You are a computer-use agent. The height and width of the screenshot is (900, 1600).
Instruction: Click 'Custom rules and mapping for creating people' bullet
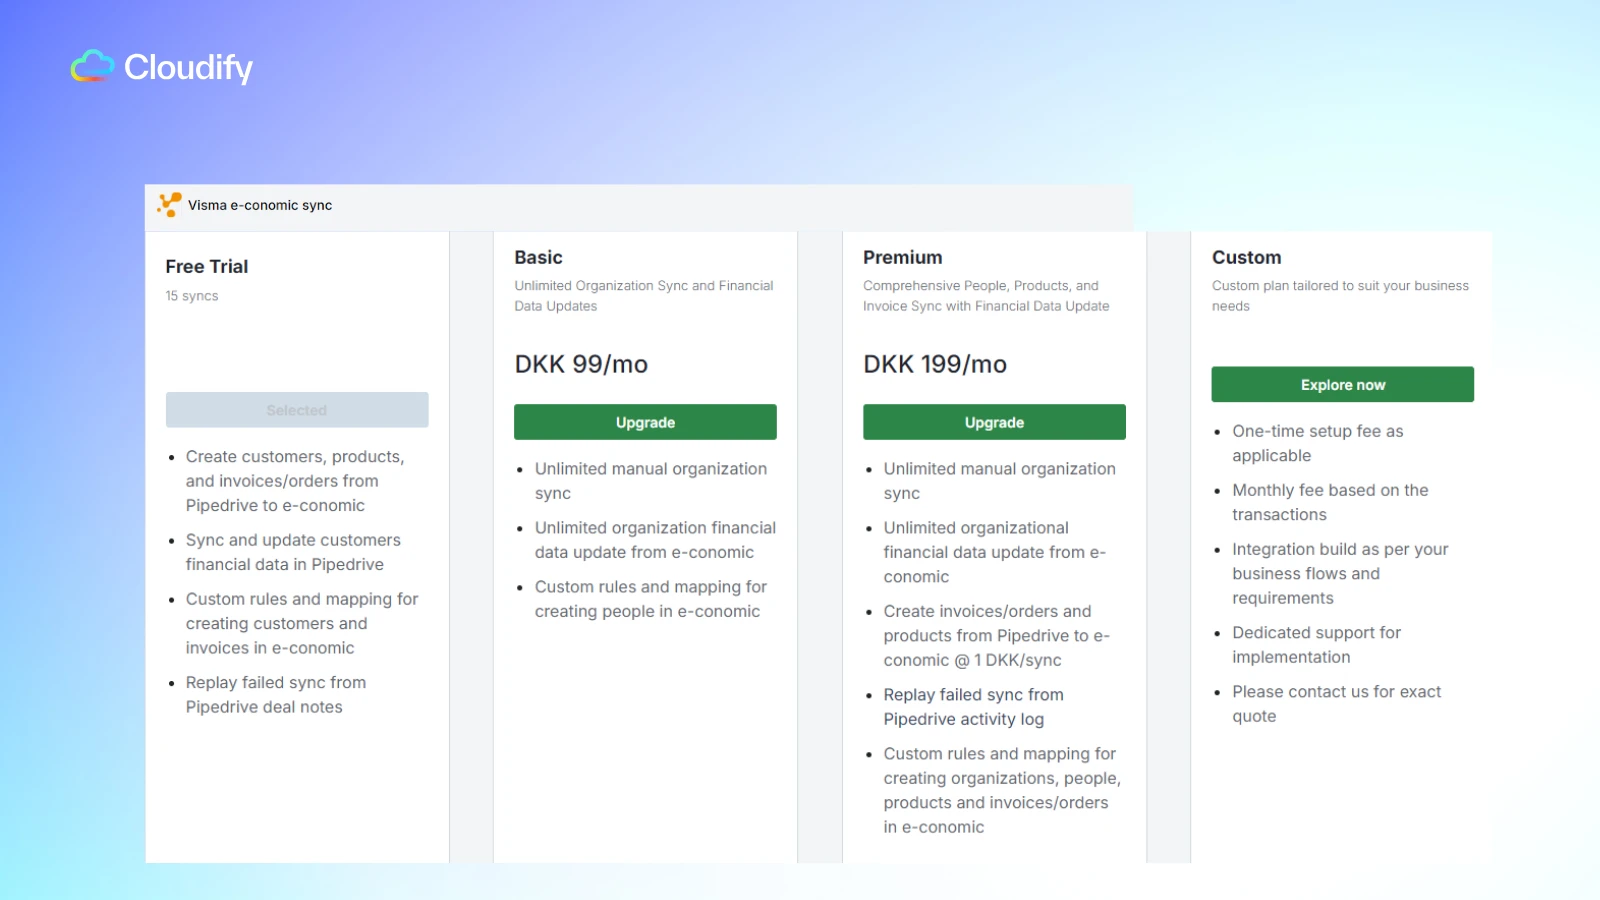coord(651,599)
